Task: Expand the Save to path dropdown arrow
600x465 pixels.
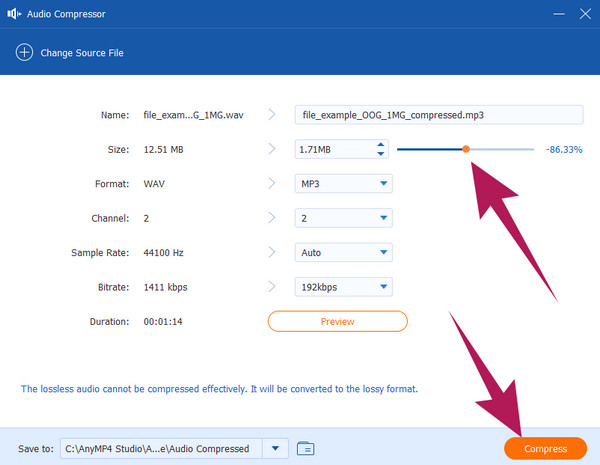Action: tap(275, 449)
